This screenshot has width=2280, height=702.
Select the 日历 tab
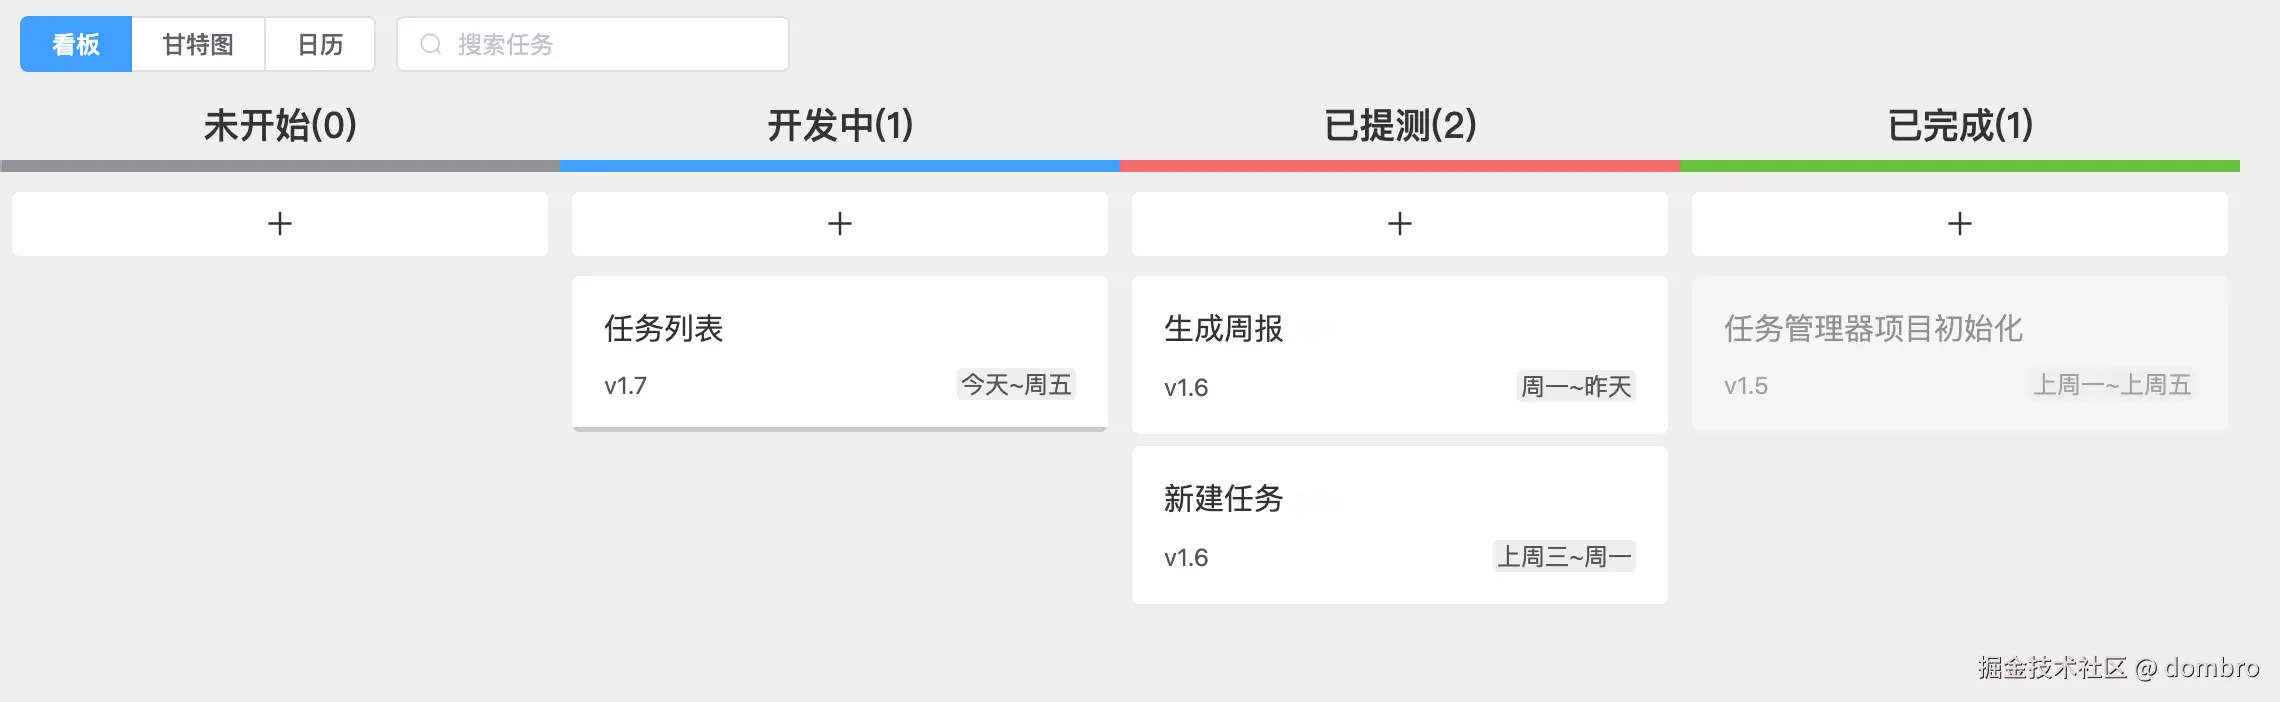click(x=320, y=44)
